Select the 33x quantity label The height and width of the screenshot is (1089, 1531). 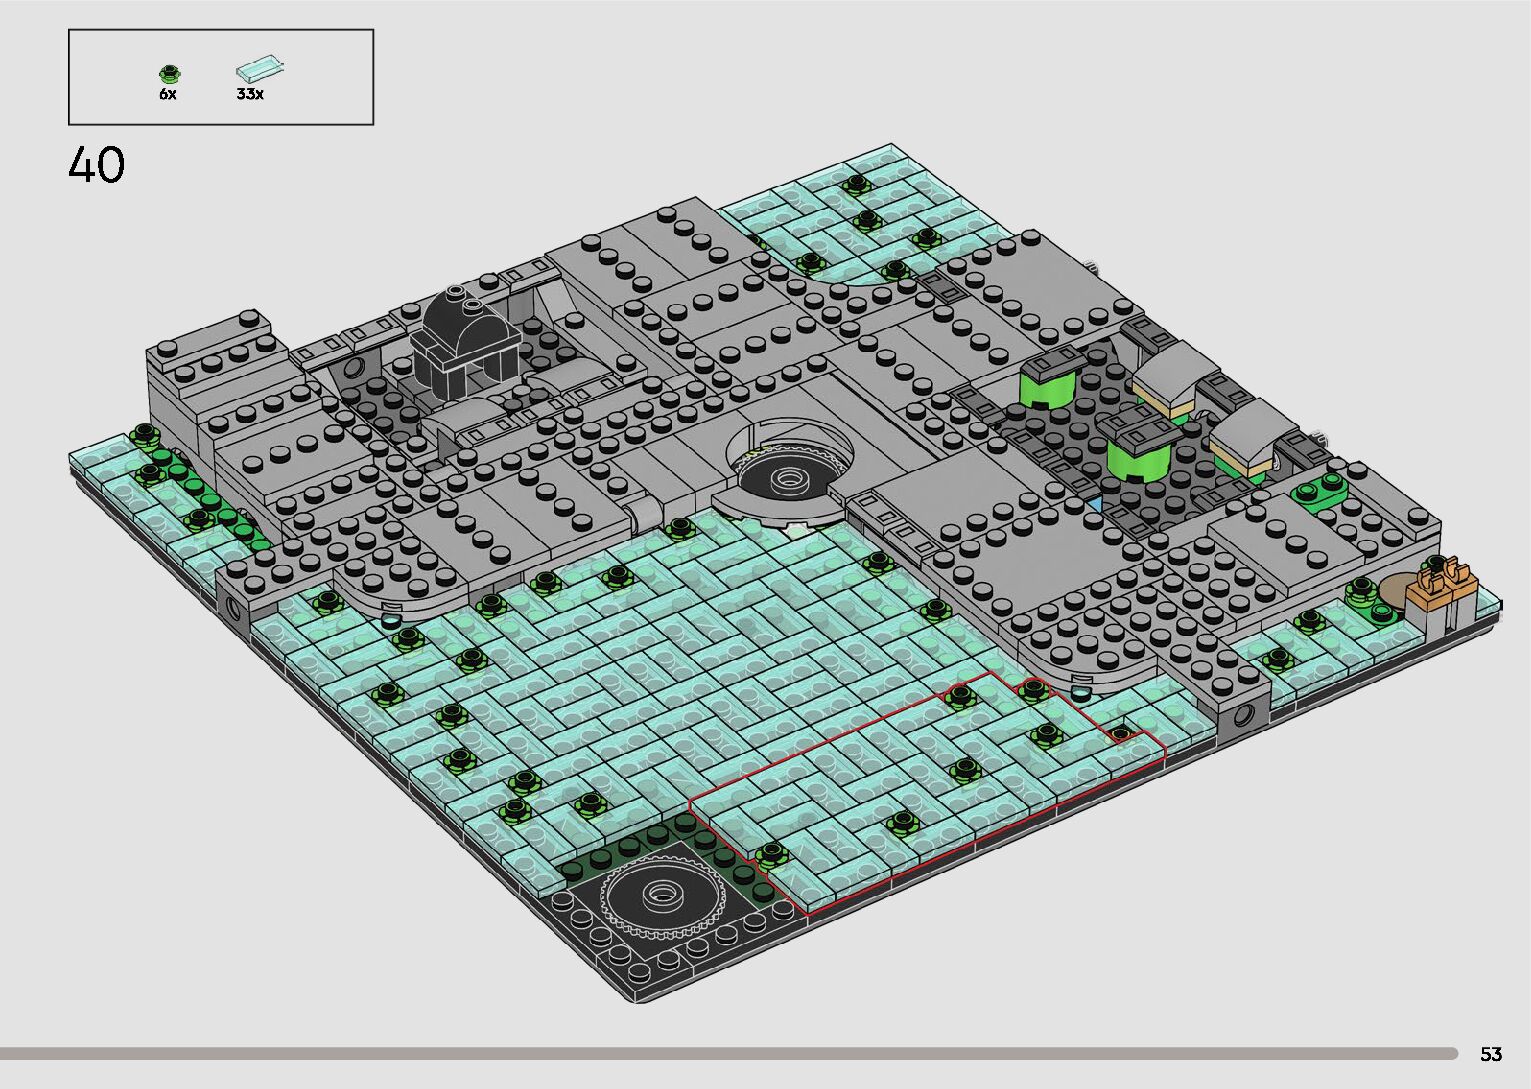point(250,94)
